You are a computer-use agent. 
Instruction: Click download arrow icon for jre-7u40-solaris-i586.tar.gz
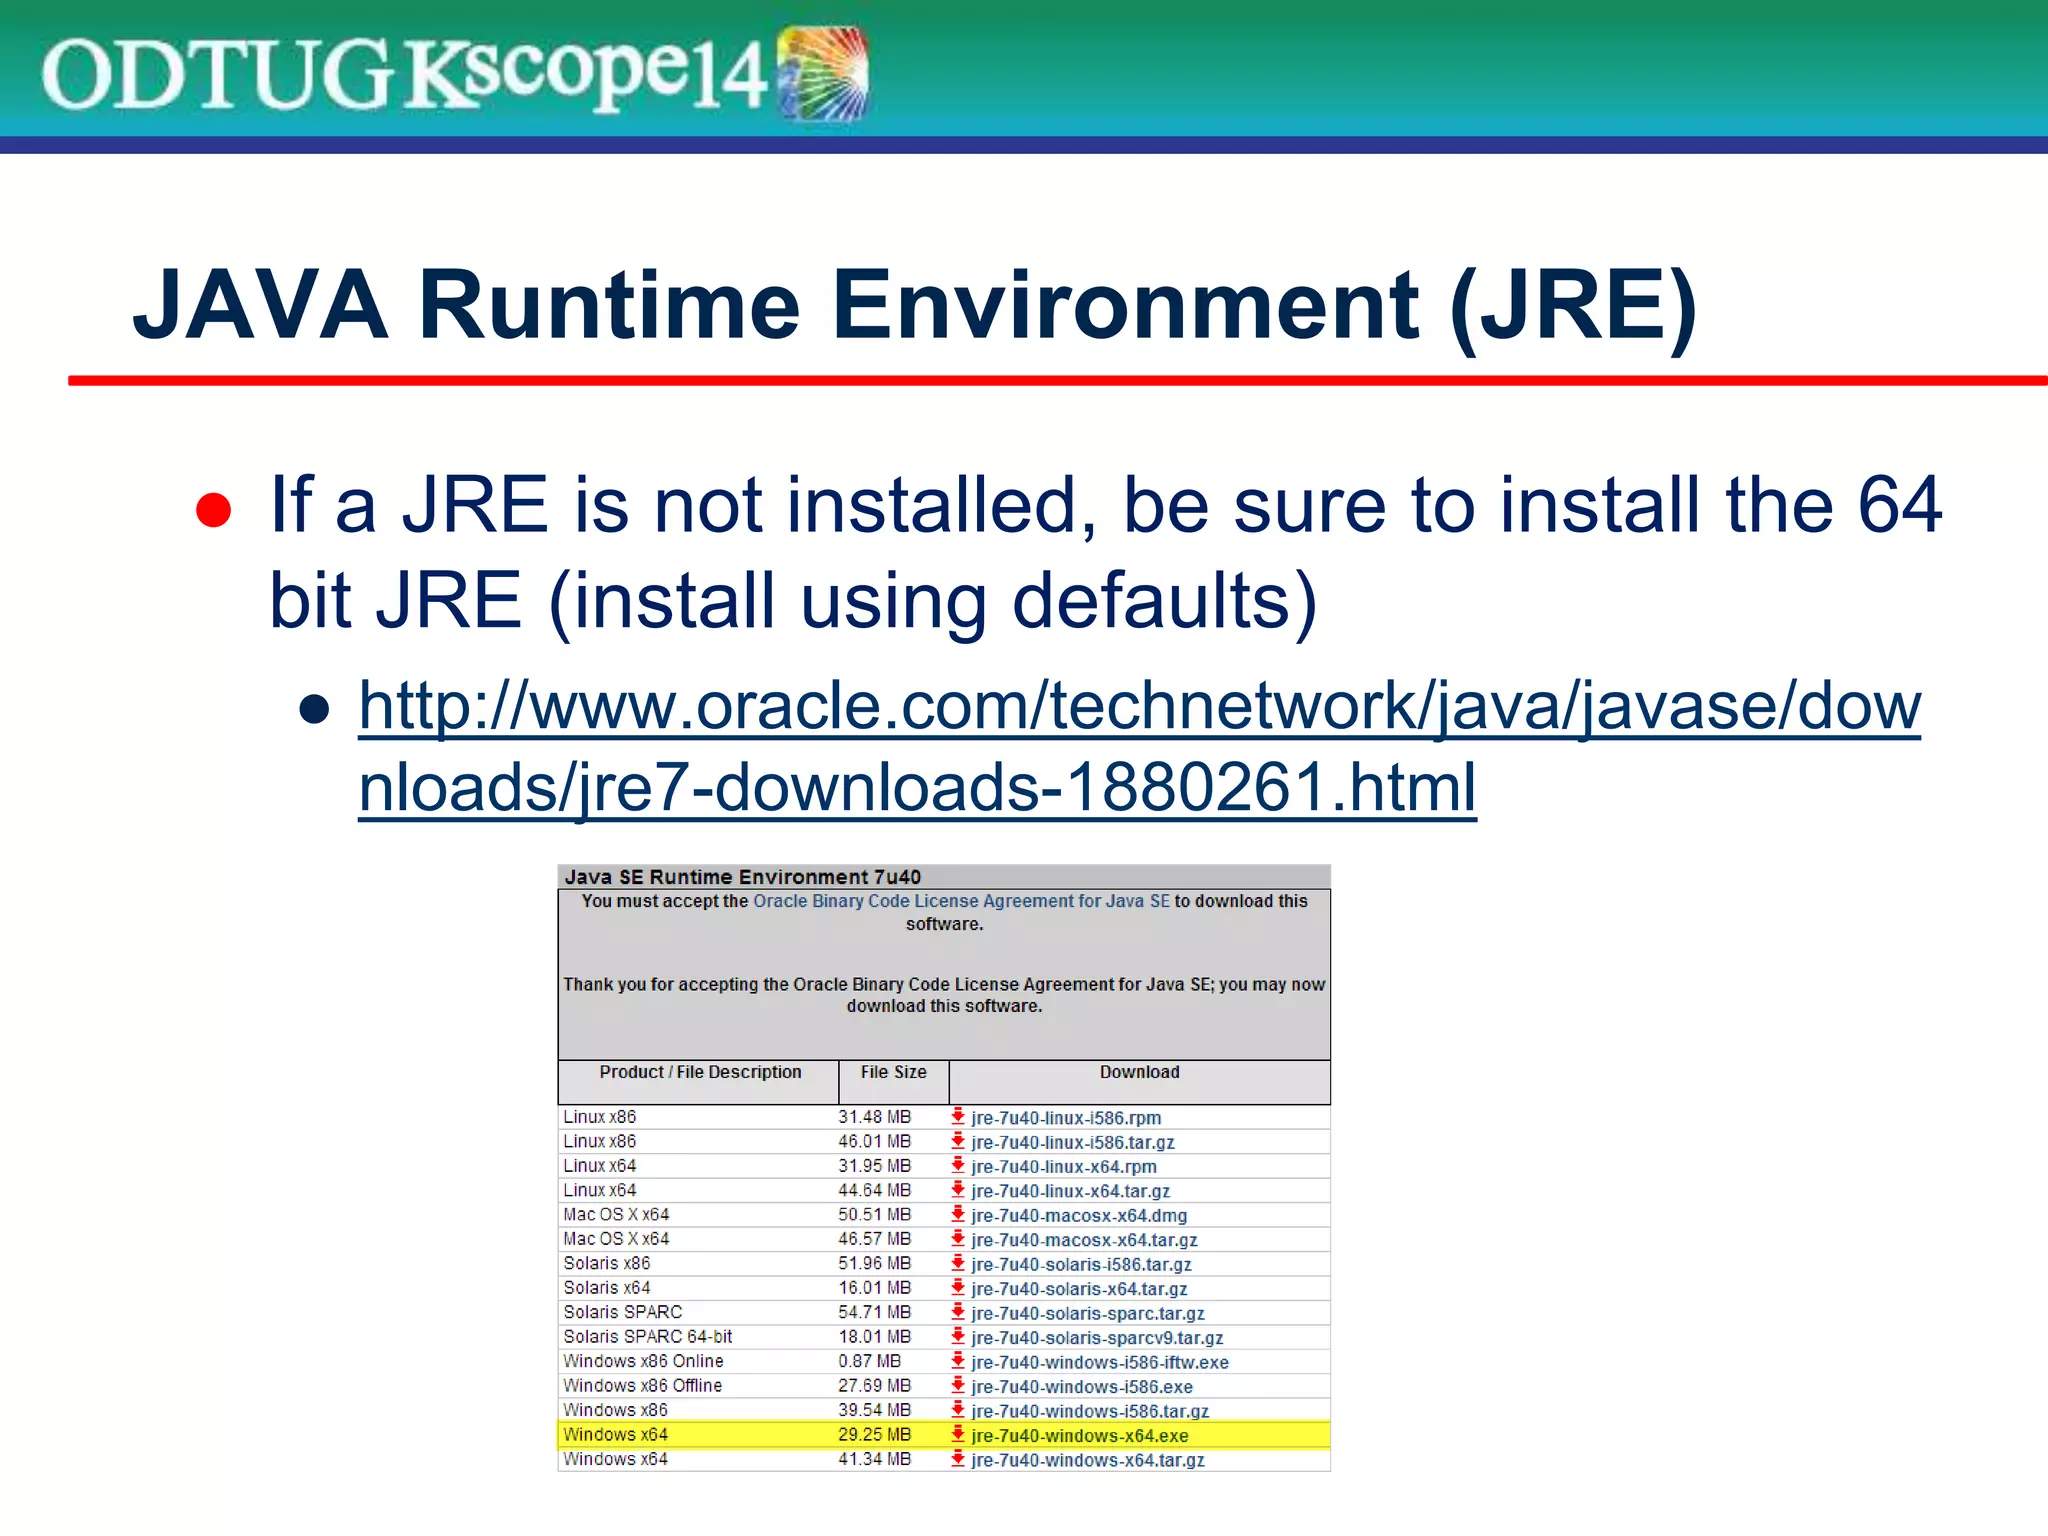tap(958, 1263)
